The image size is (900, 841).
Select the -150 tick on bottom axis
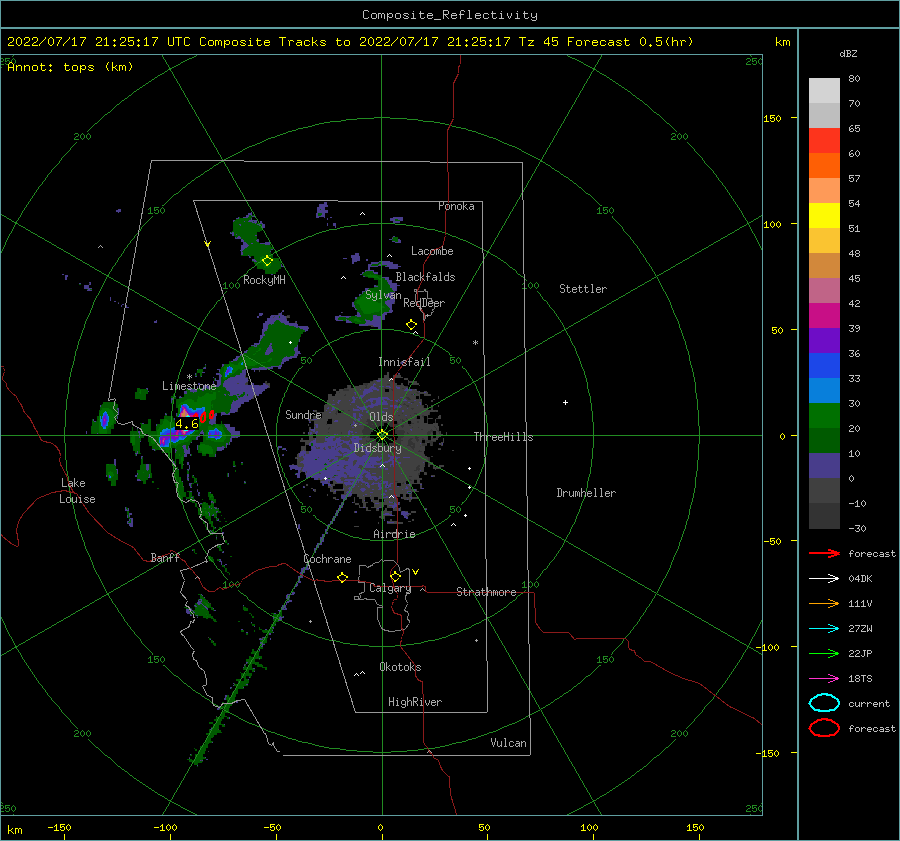[59, 828]
